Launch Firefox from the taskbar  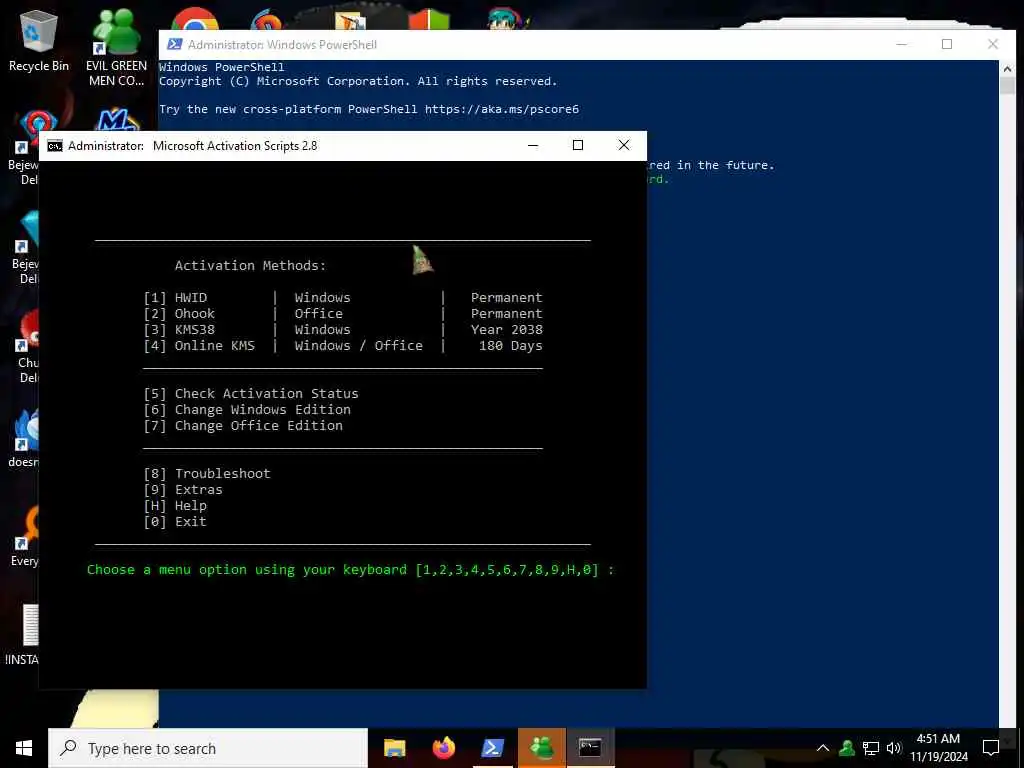click(x=443, y=748)
